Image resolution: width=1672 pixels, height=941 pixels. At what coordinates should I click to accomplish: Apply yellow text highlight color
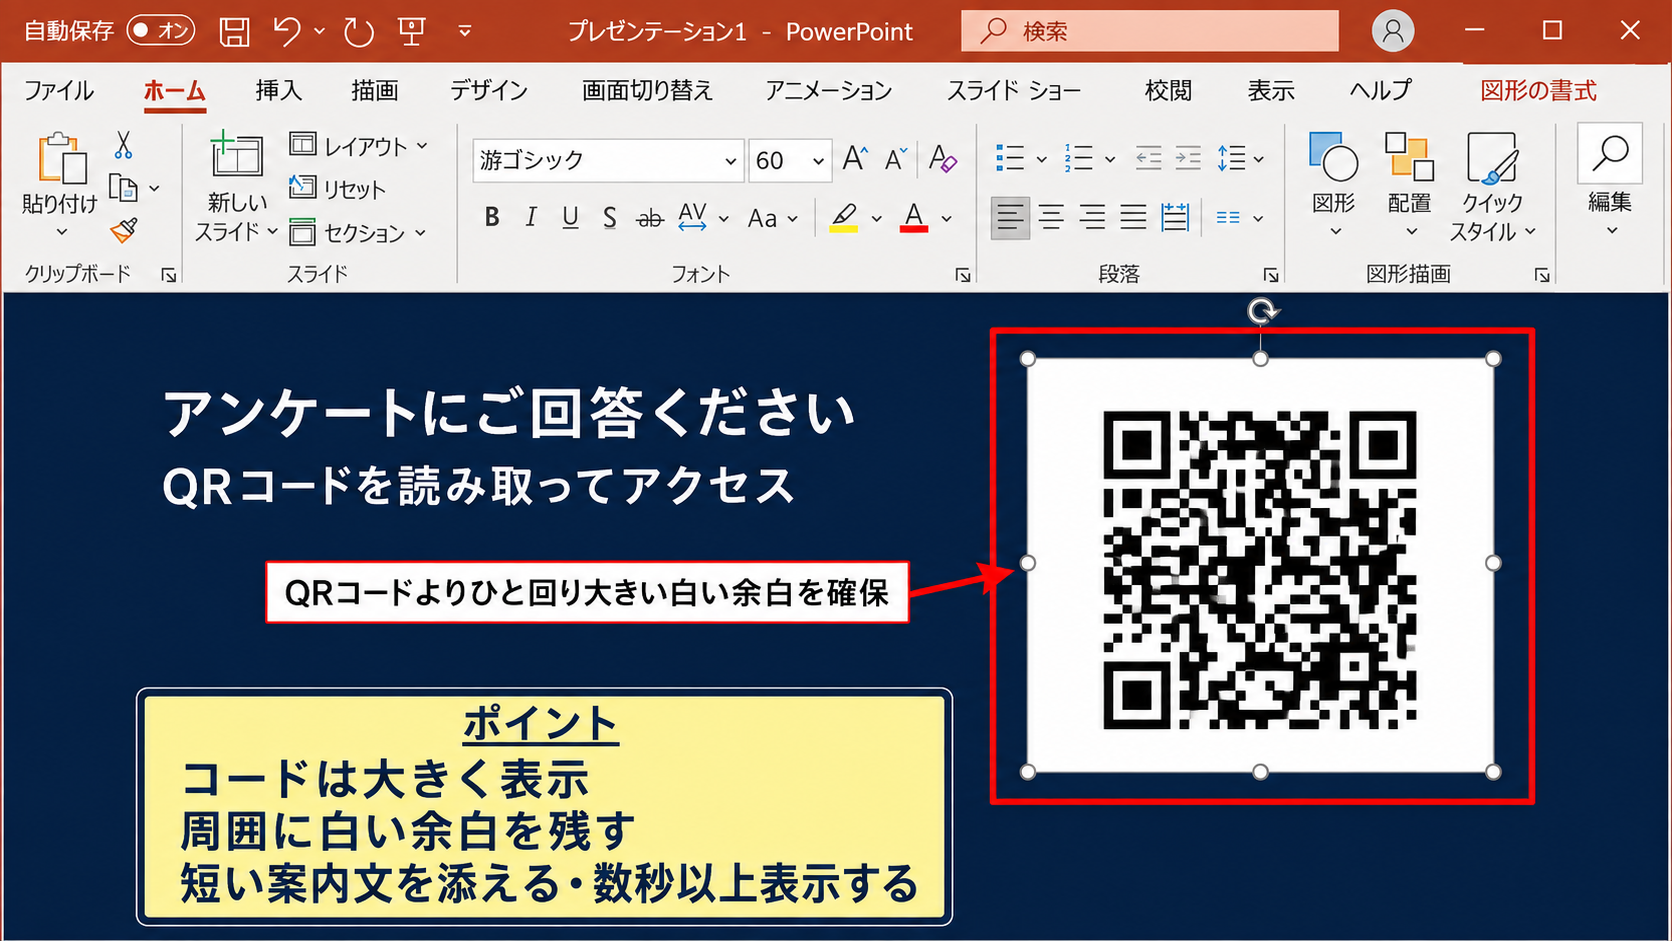click(x=844, y=217)
